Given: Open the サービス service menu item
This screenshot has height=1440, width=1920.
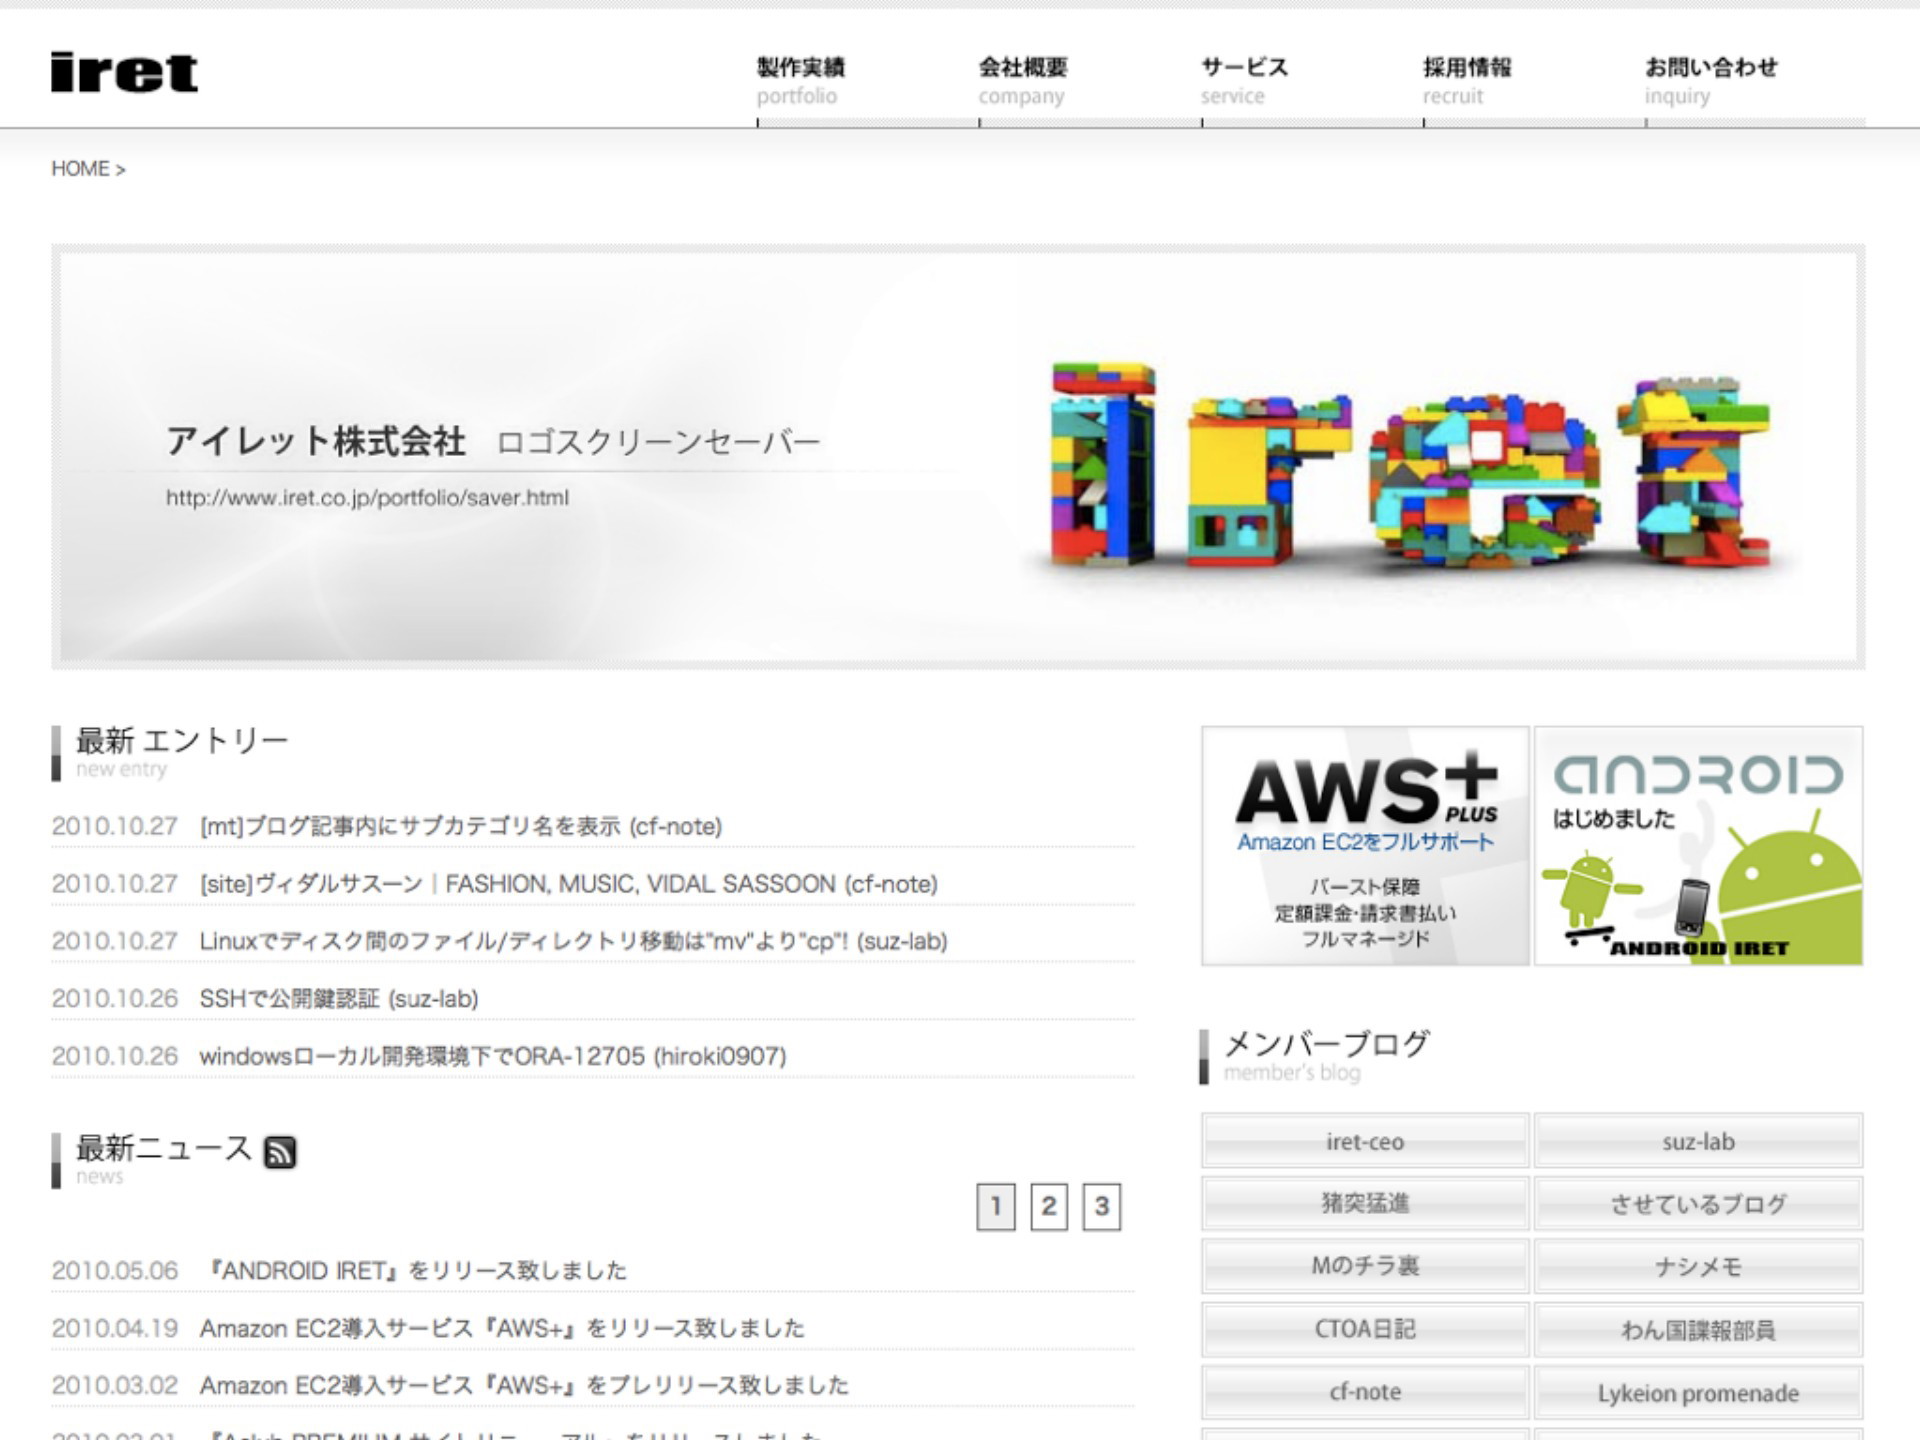Looking at the screenshot, I should coord(1244,80).
